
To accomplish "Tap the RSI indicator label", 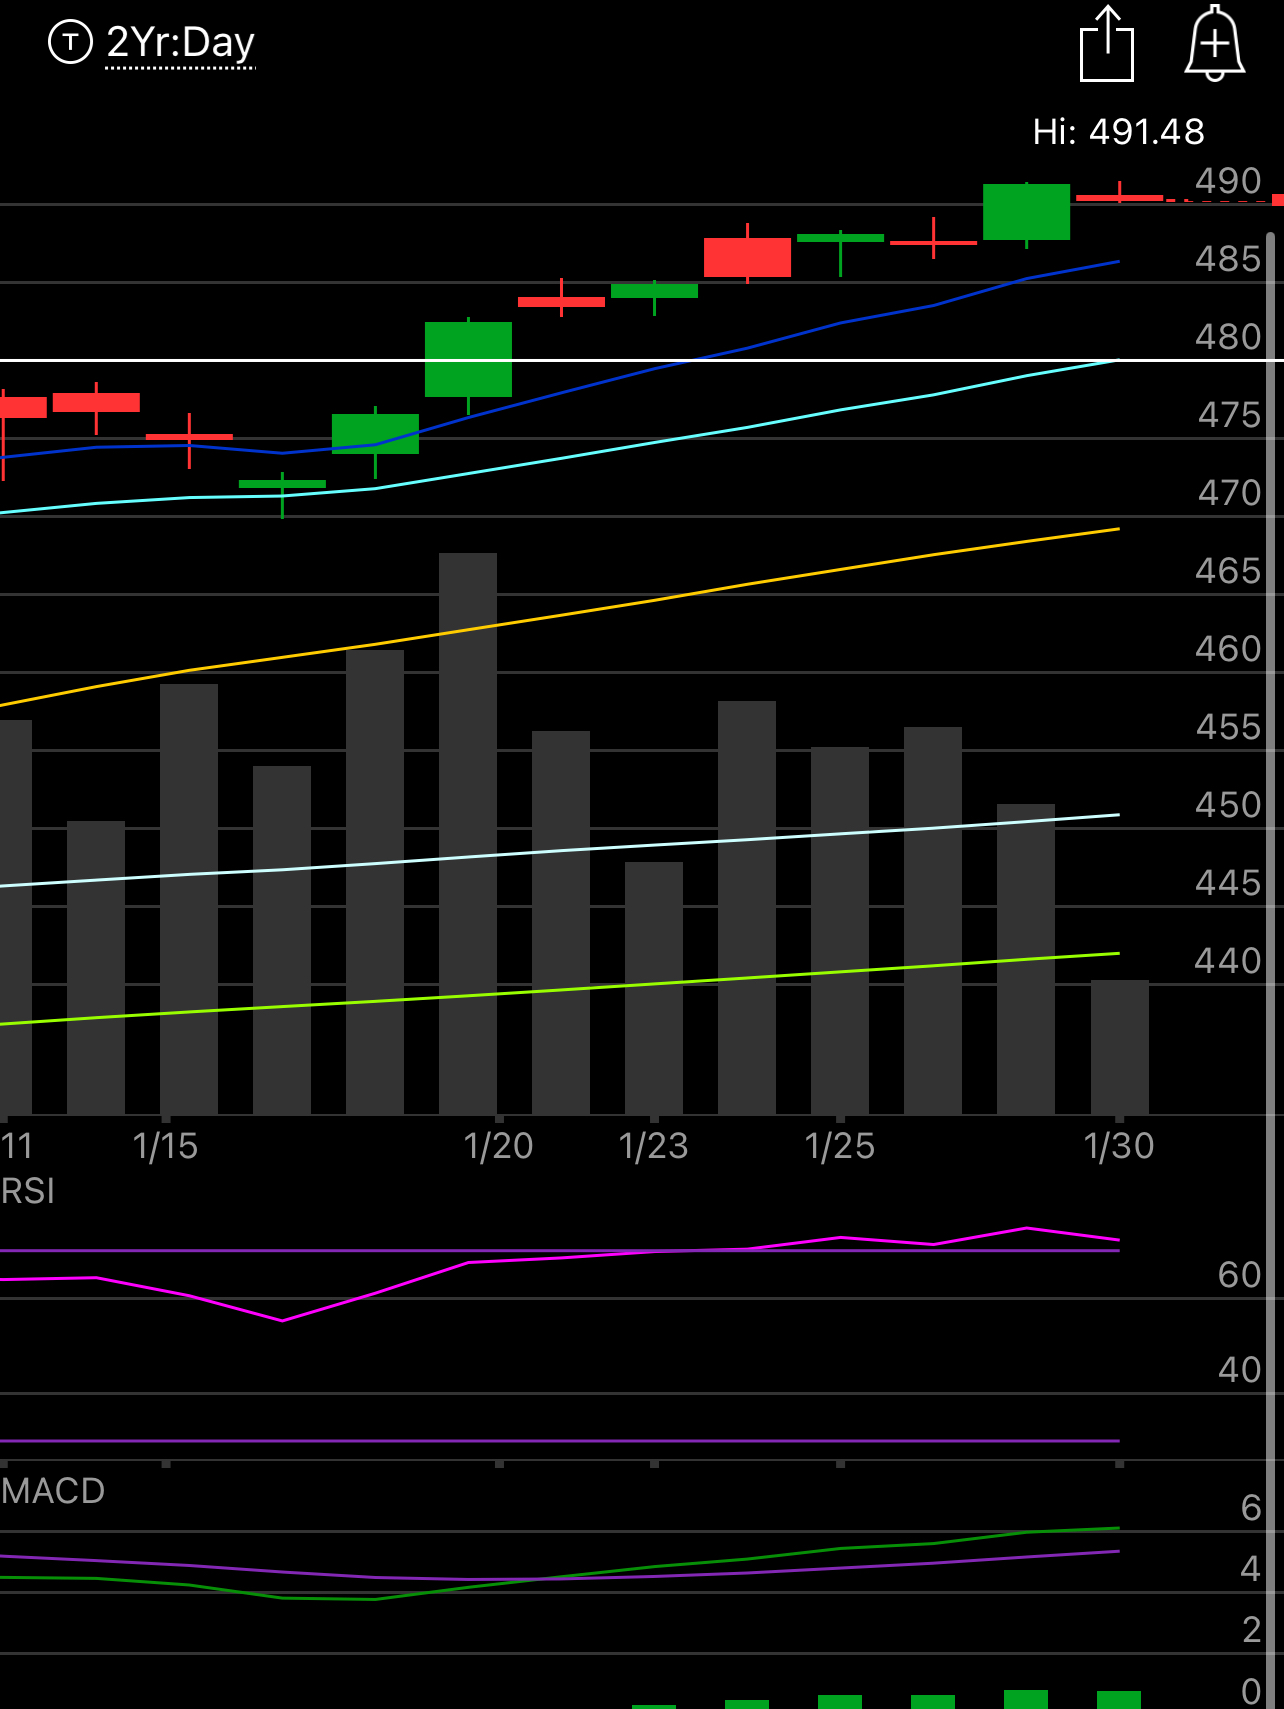I will coord(28,1191).
